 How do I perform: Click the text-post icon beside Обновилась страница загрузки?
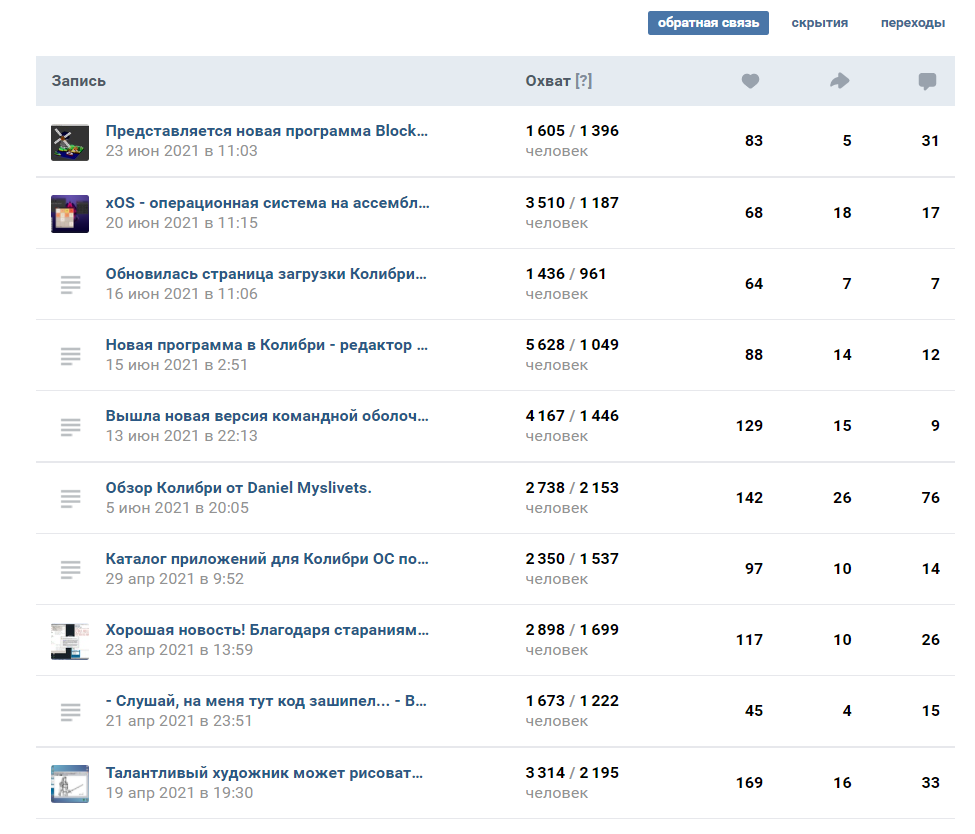coord(70,284)
